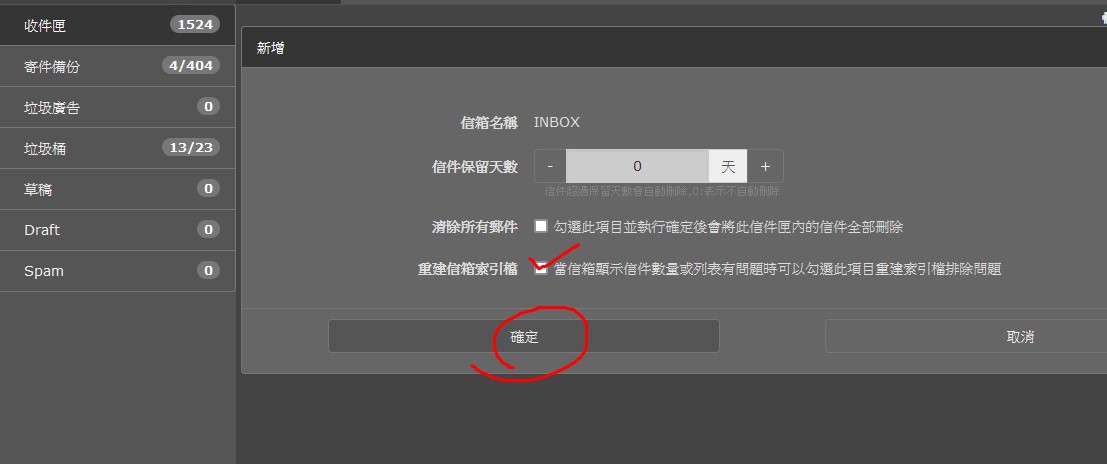Click the 13/23 trash count badge
The height and width of the screenshot is (464, 1107).
click(x=191, y=148)
